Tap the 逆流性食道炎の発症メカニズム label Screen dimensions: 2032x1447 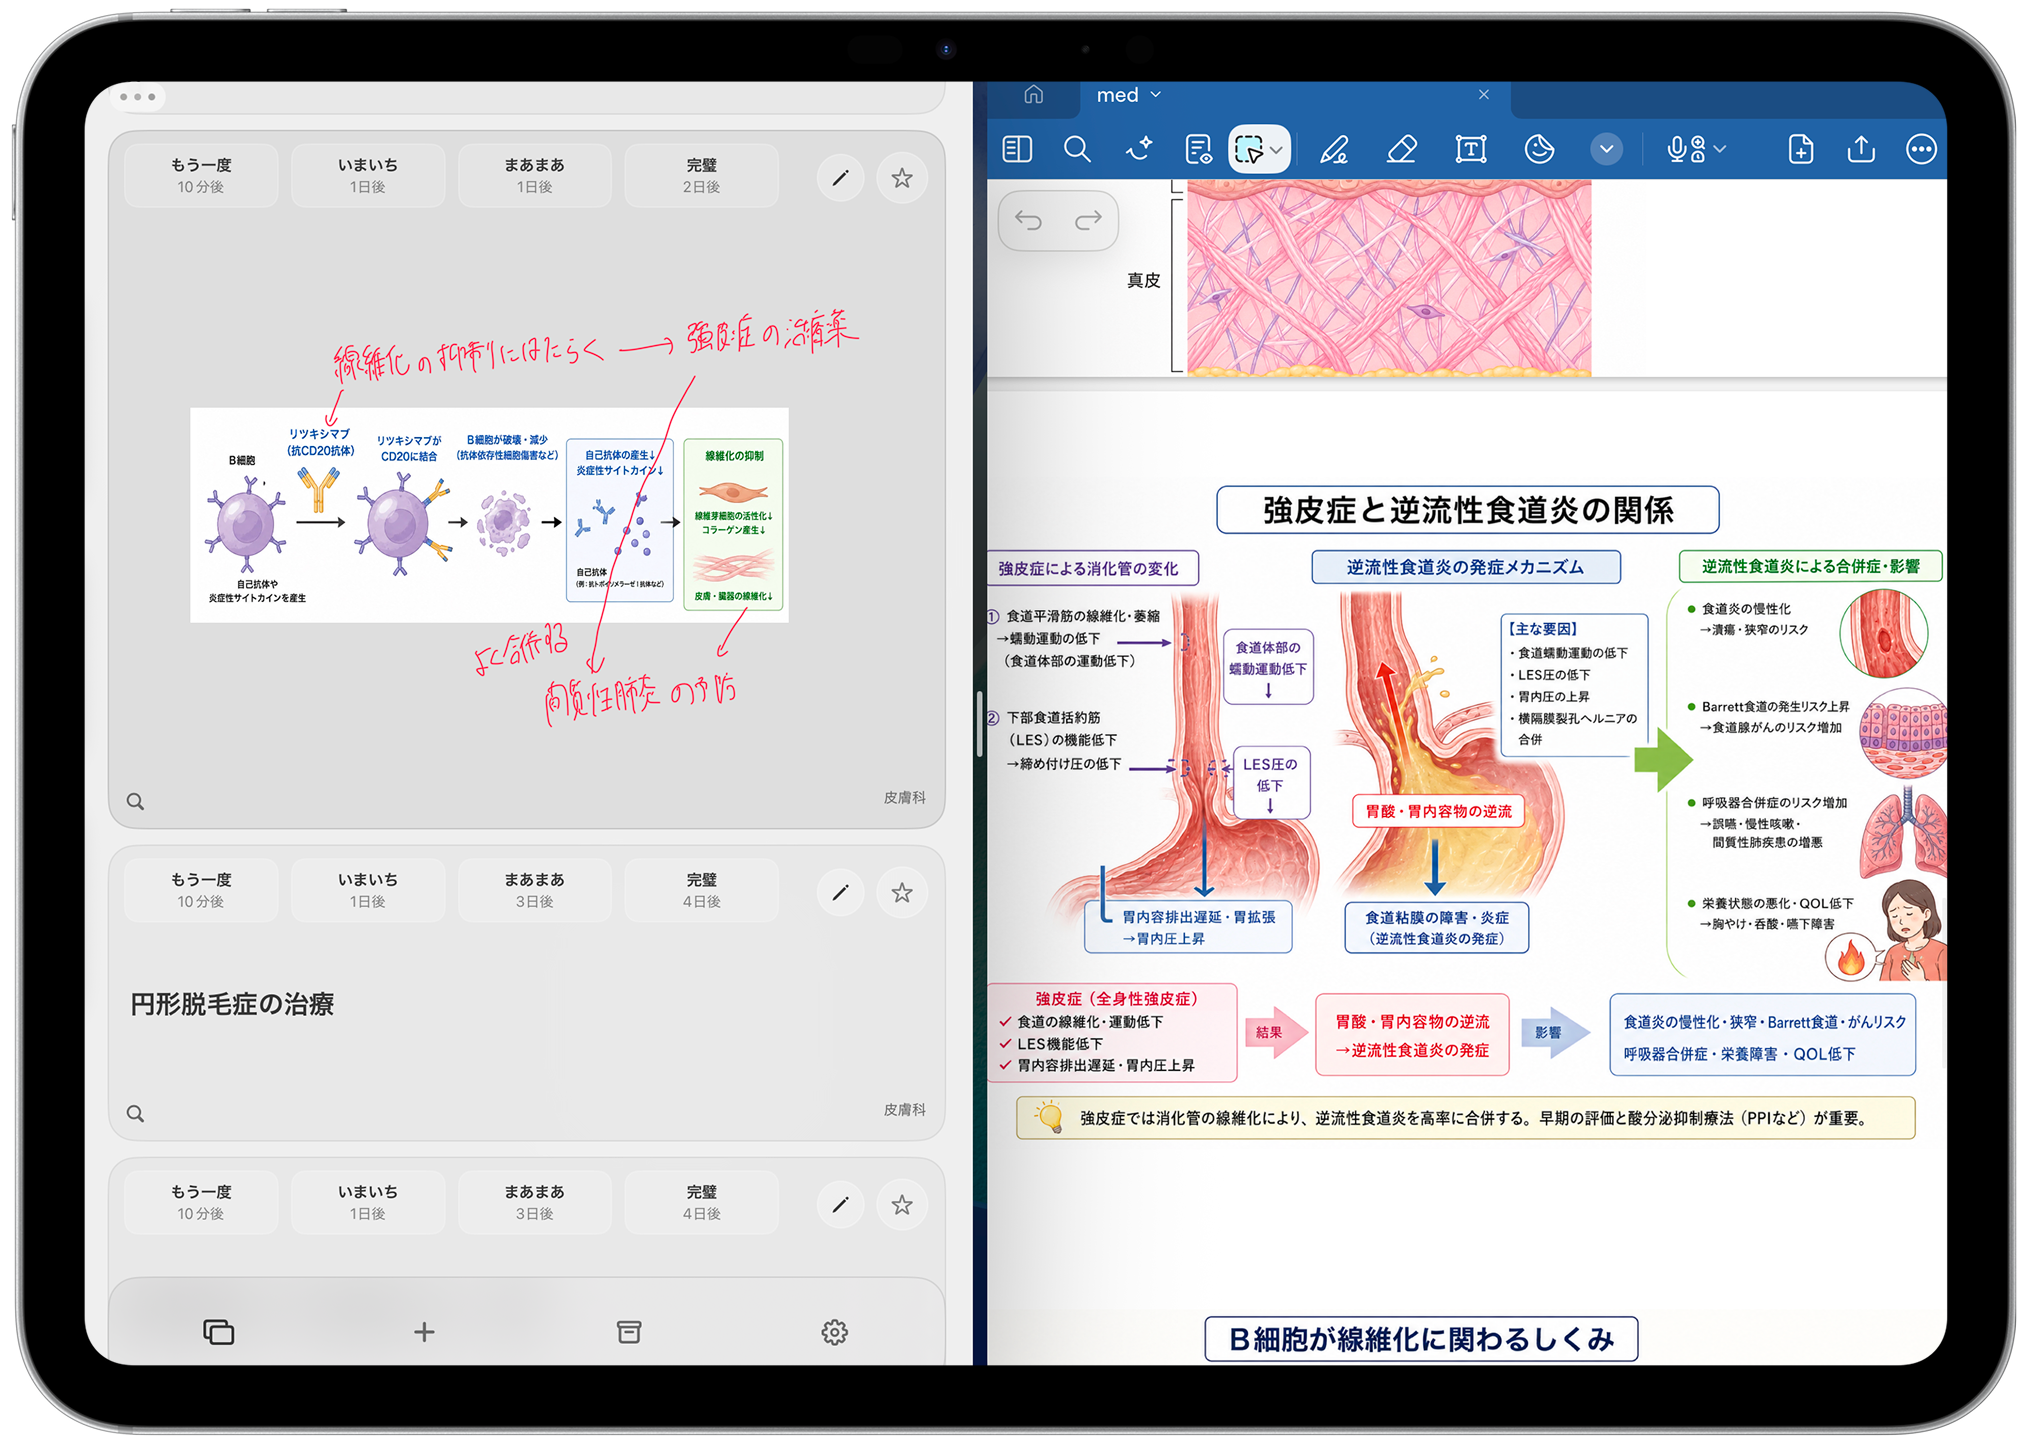1465,567
